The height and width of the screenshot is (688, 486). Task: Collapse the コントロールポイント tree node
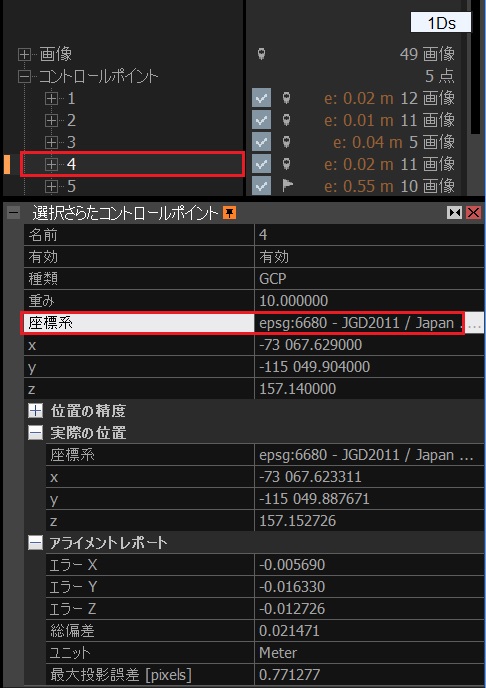click(x=24, y=77)
